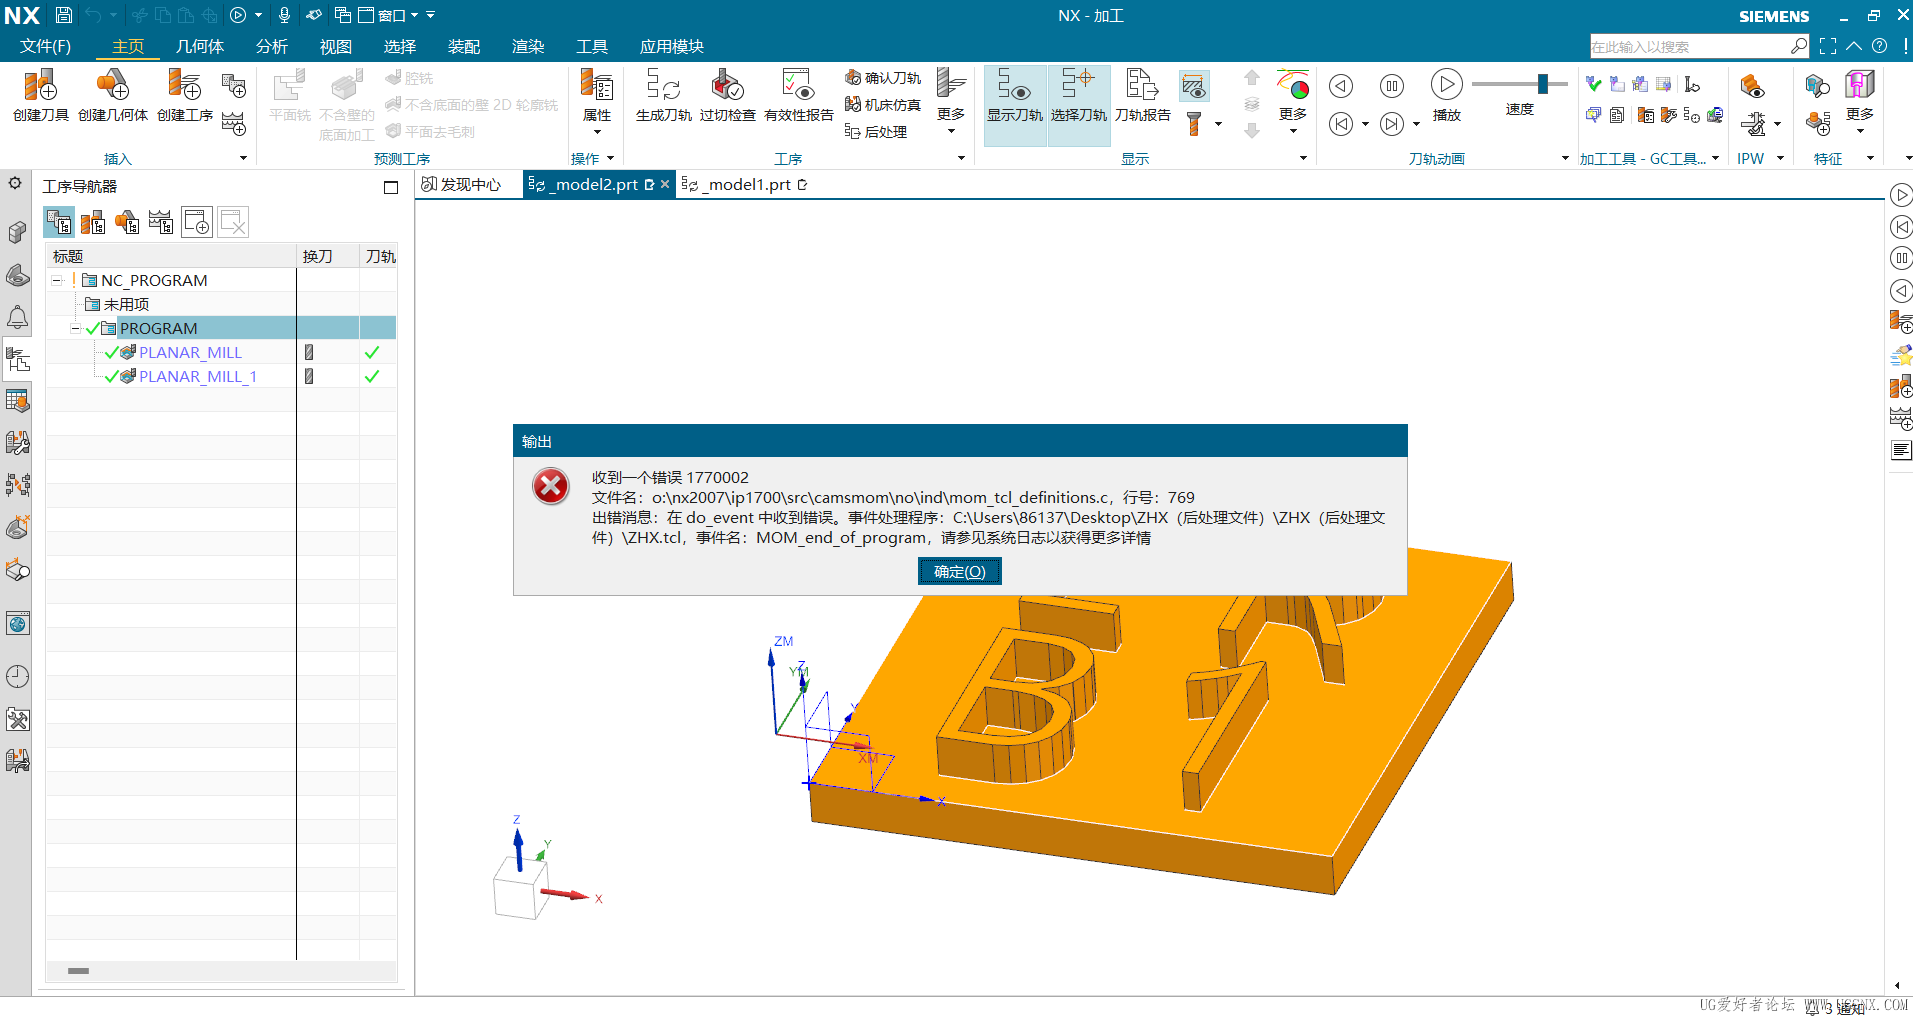Open the Help question-mark icon
The image size is (1913, 1017).
tap(1880, 46)
